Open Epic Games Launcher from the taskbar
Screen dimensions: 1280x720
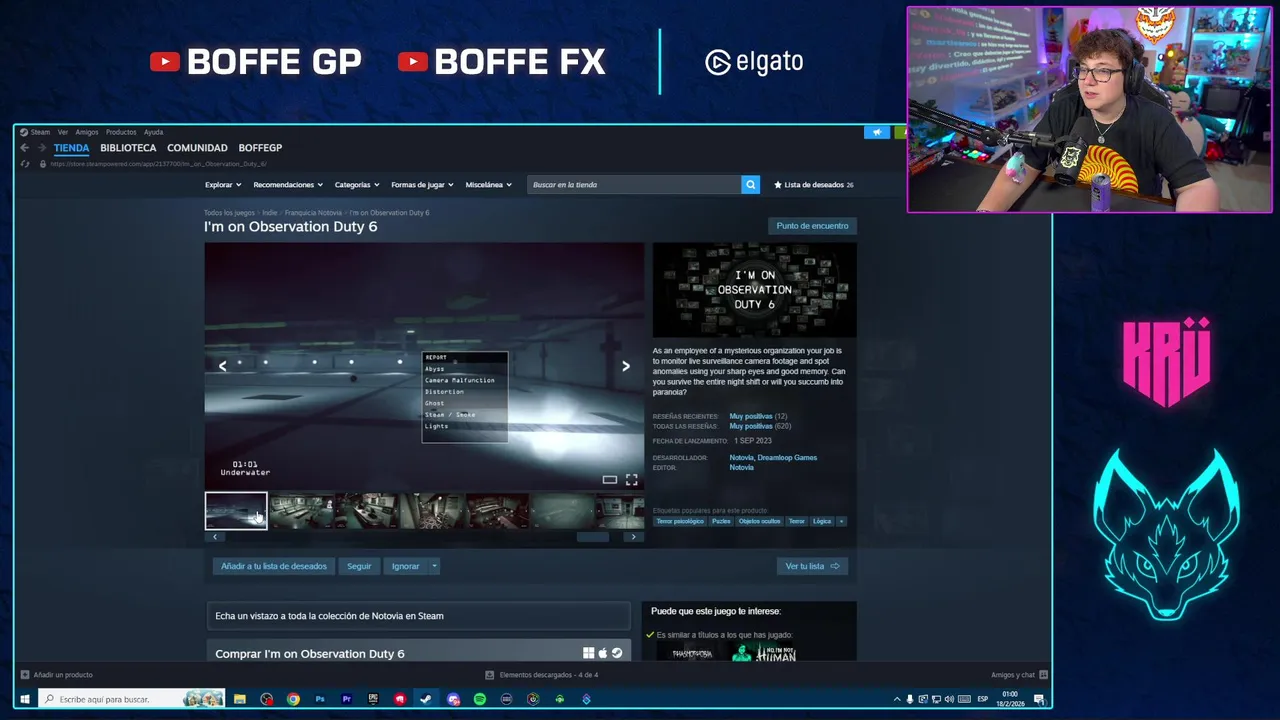point(373,699)
